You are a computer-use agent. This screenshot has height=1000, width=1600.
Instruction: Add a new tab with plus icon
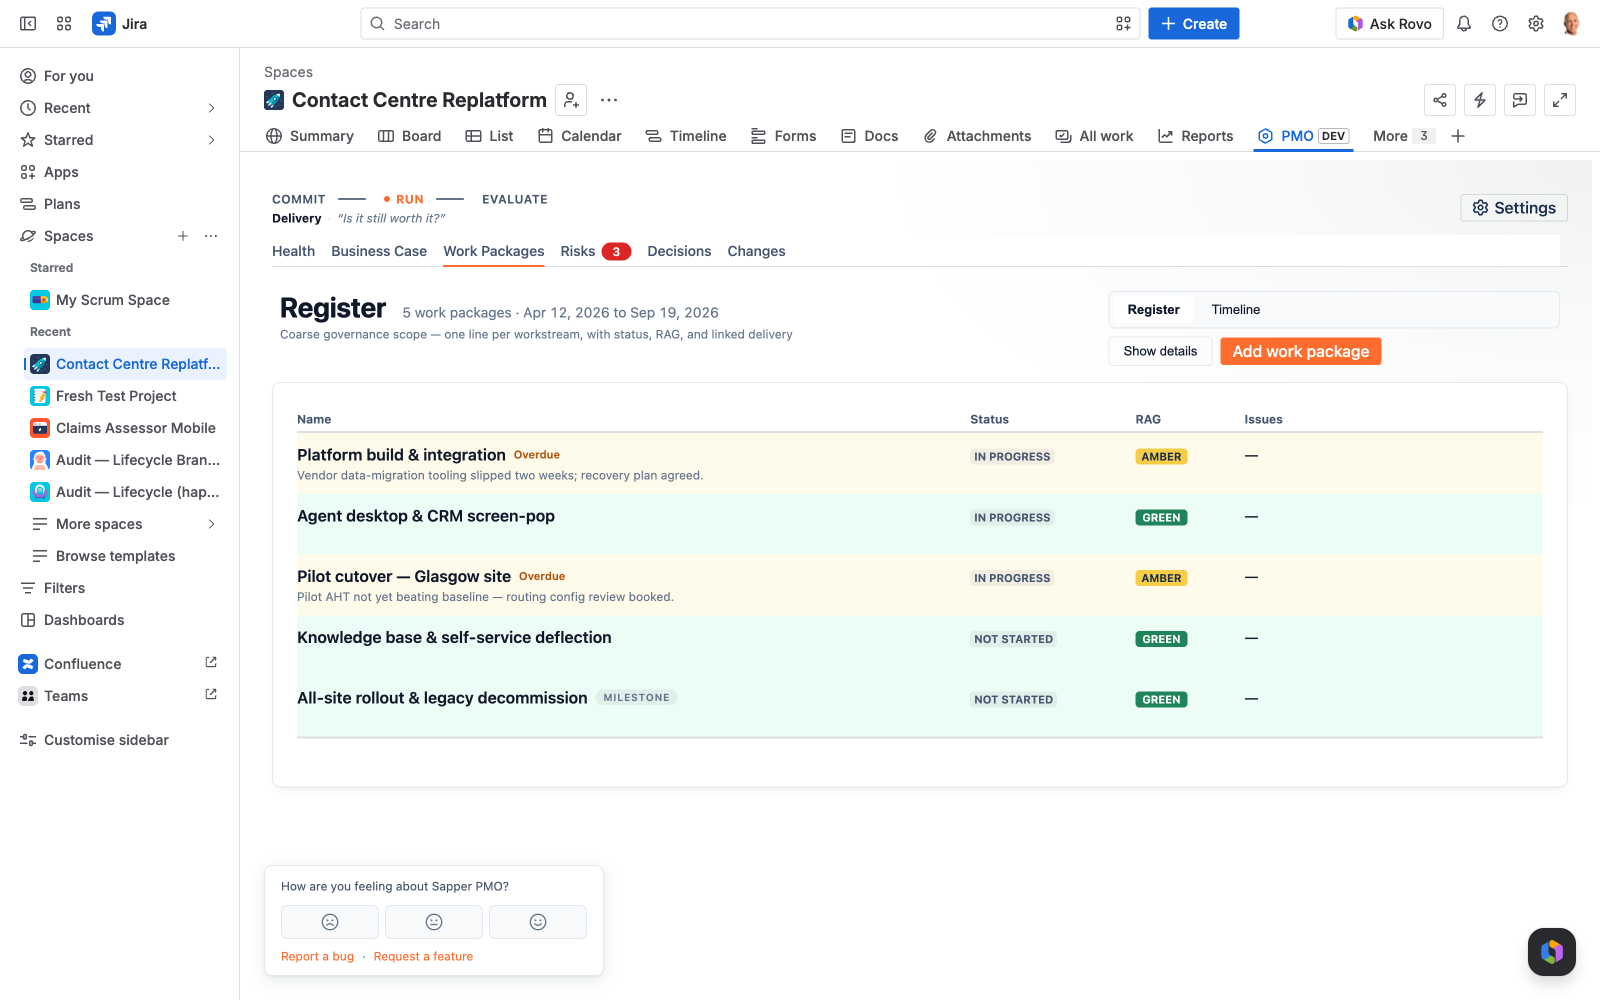(1458, 136)
